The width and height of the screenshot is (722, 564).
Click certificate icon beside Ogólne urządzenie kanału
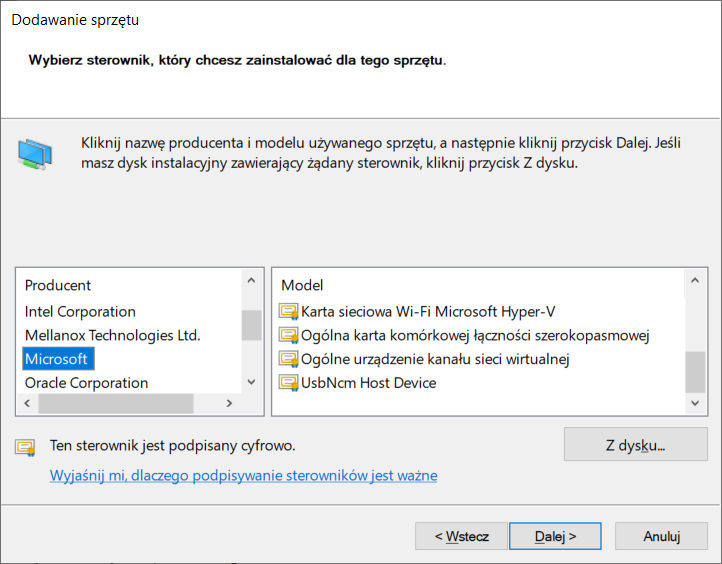pyautogui.click(x=289, y=359)
